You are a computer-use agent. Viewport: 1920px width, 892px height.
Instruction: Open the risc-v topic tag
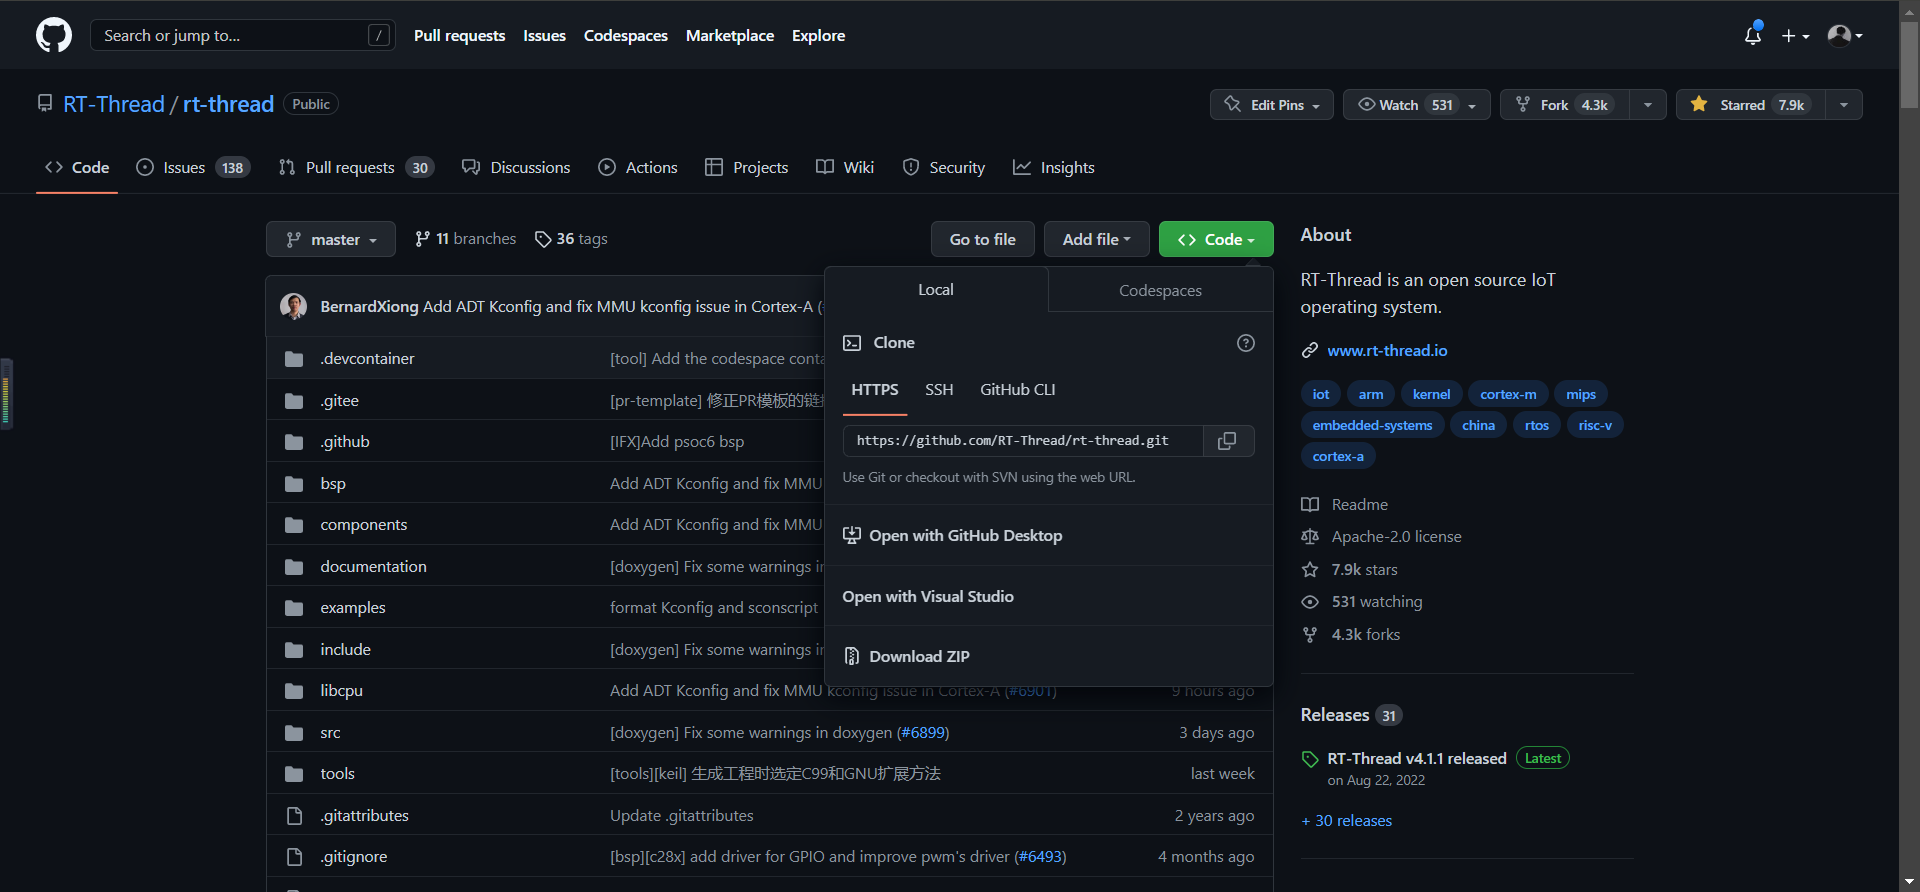coord(1595,425)
